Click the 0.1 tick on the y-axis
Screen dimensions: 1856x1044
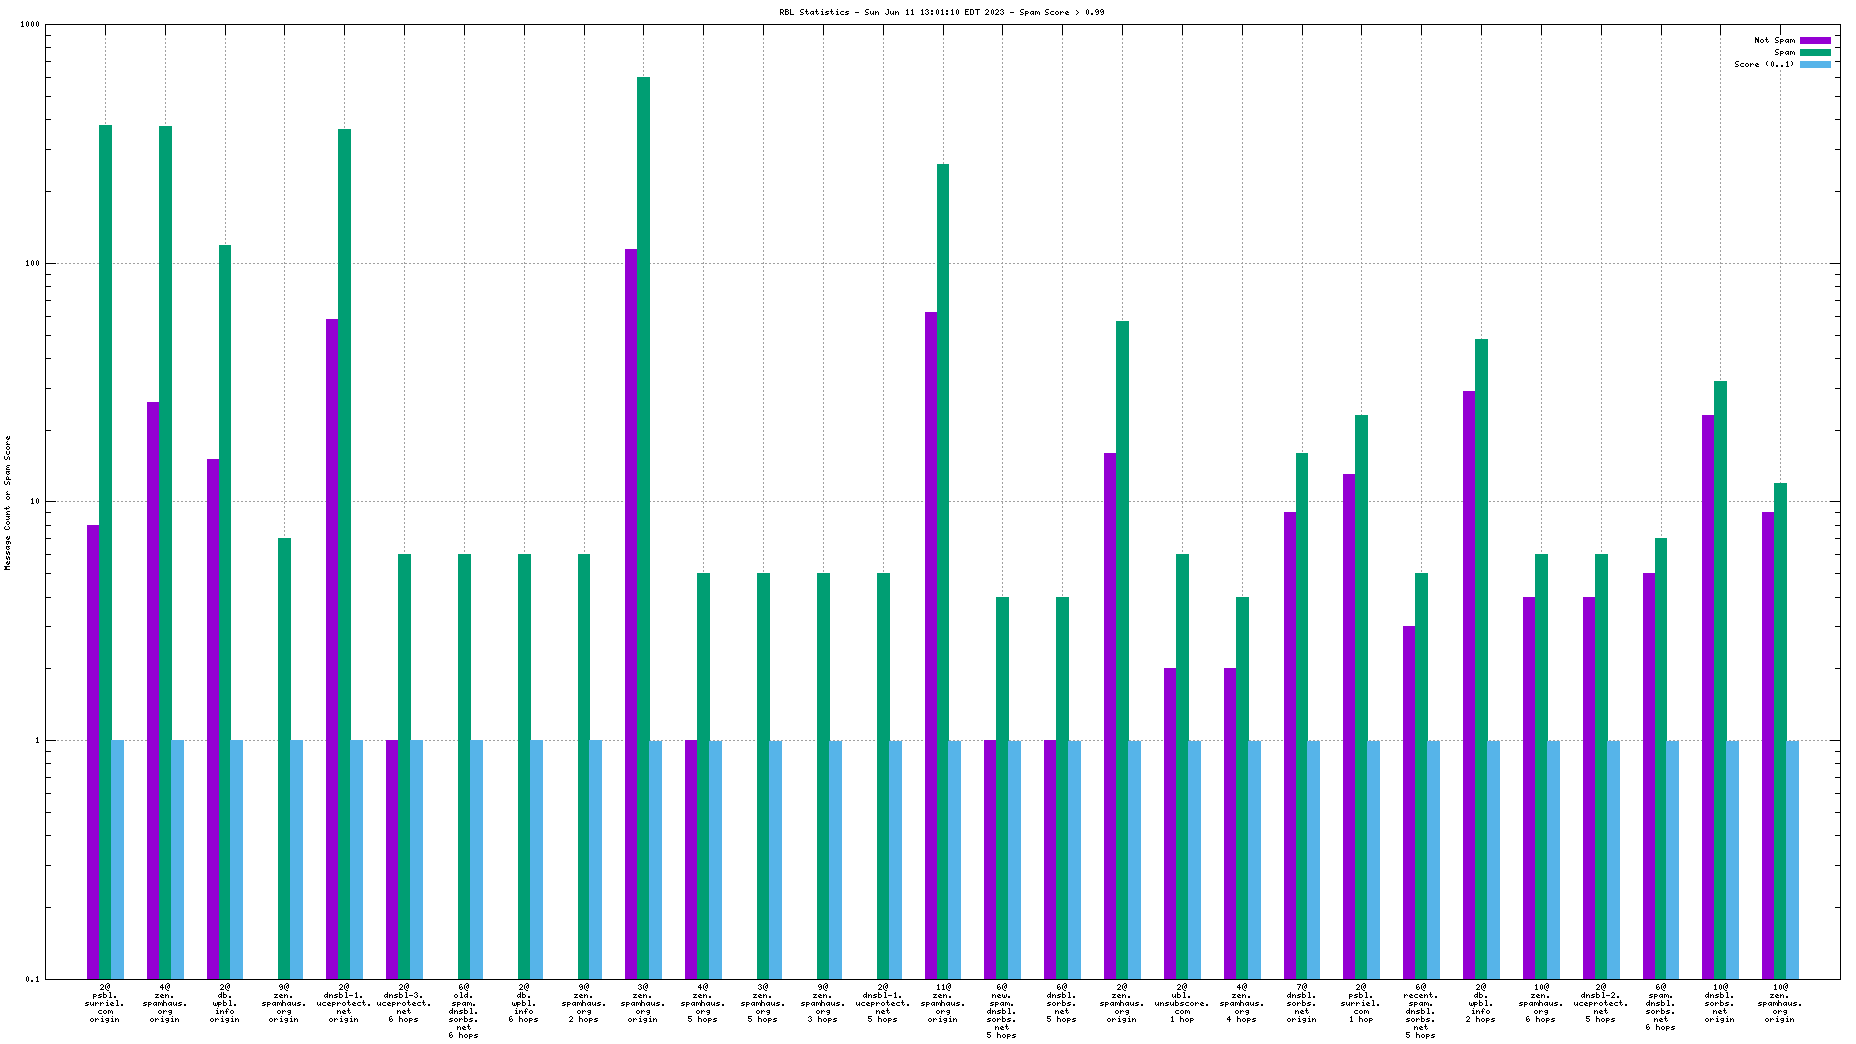point(32,979)
